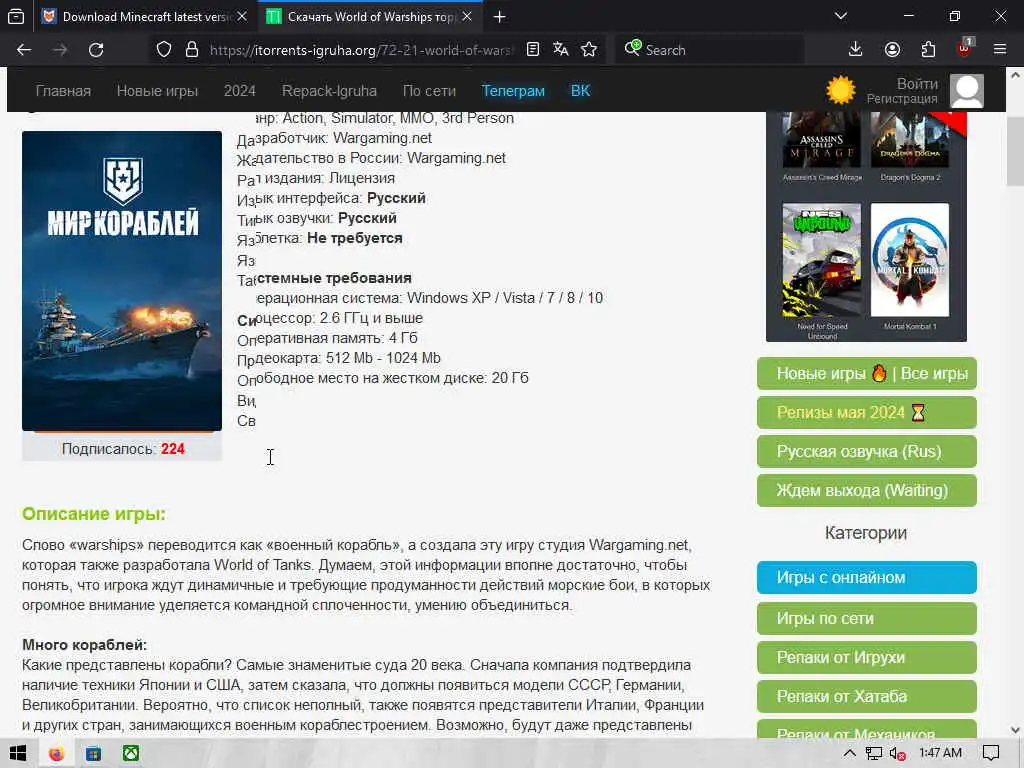Viewport: 1024px width, 768px height.
Task: Open the 2024 navigation item
Action: pos(240,91)
